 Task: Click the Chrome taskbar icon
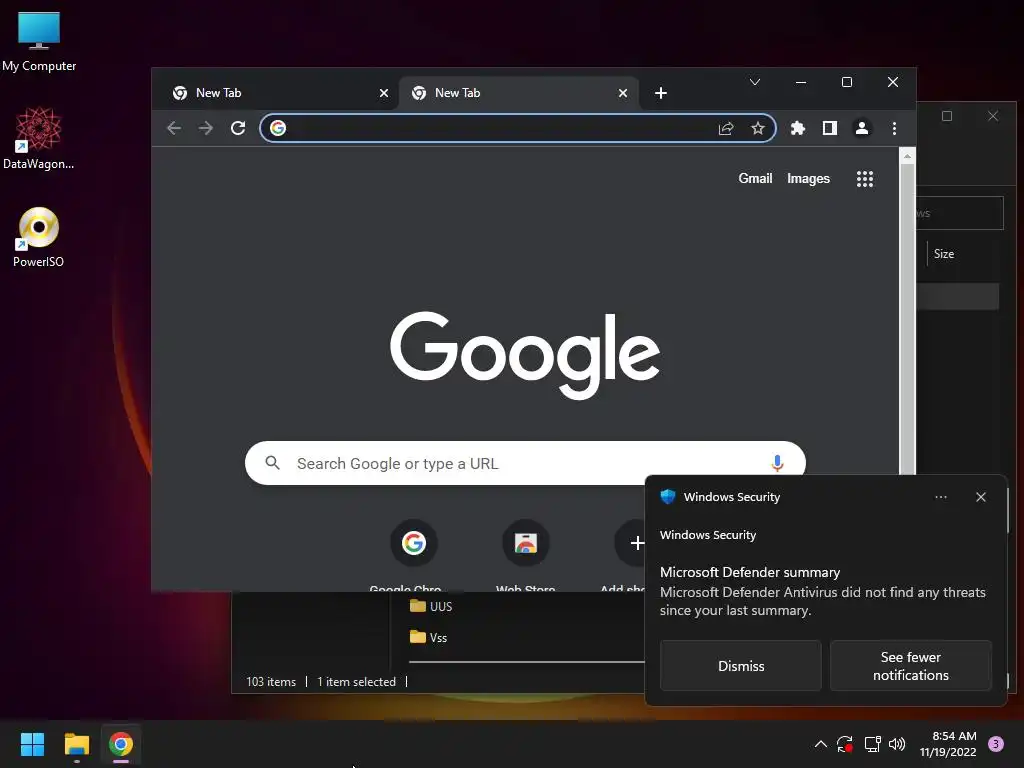[121, 744]
